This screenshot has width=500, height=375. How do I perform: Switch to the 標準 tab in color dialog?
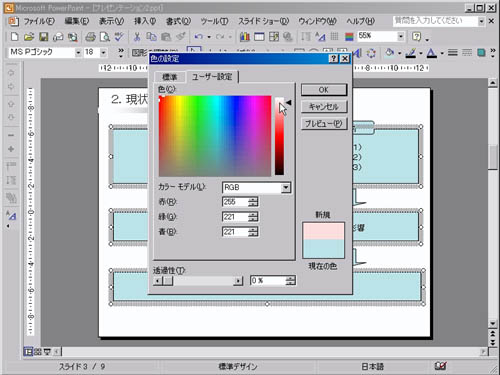click(169, 77)
